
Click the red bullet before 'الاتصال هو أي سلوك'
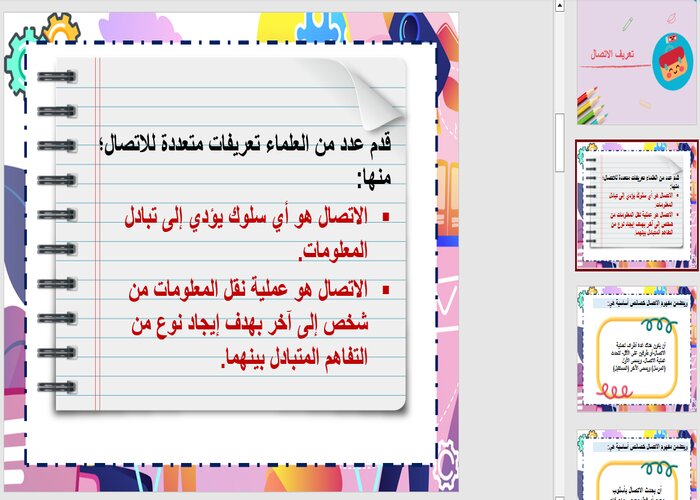[386, 217]
